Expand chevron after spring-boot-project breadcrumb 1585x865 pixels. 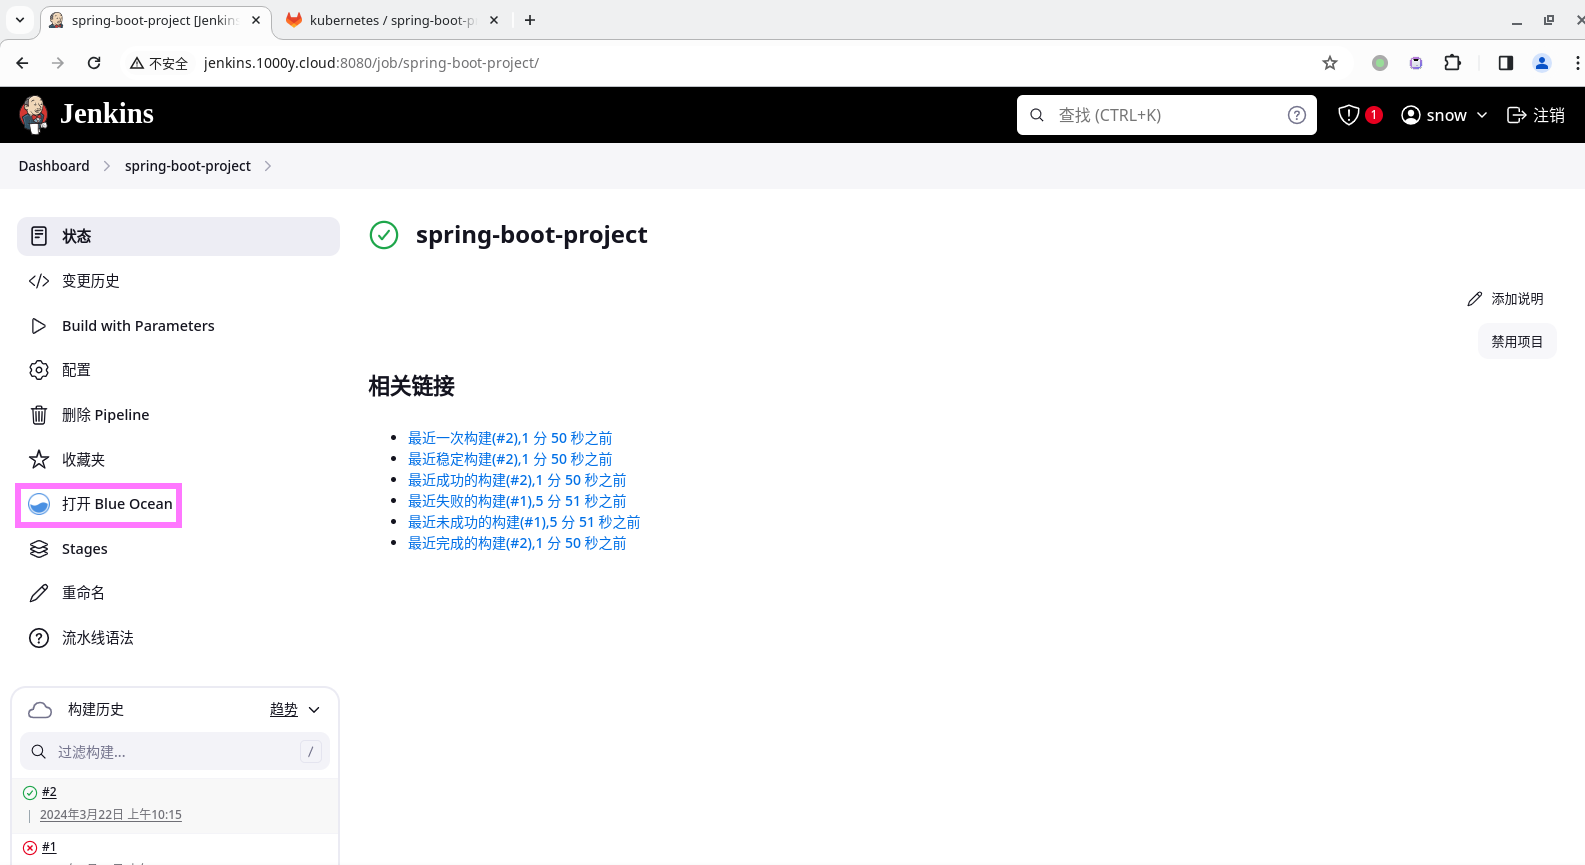point(268,166)
